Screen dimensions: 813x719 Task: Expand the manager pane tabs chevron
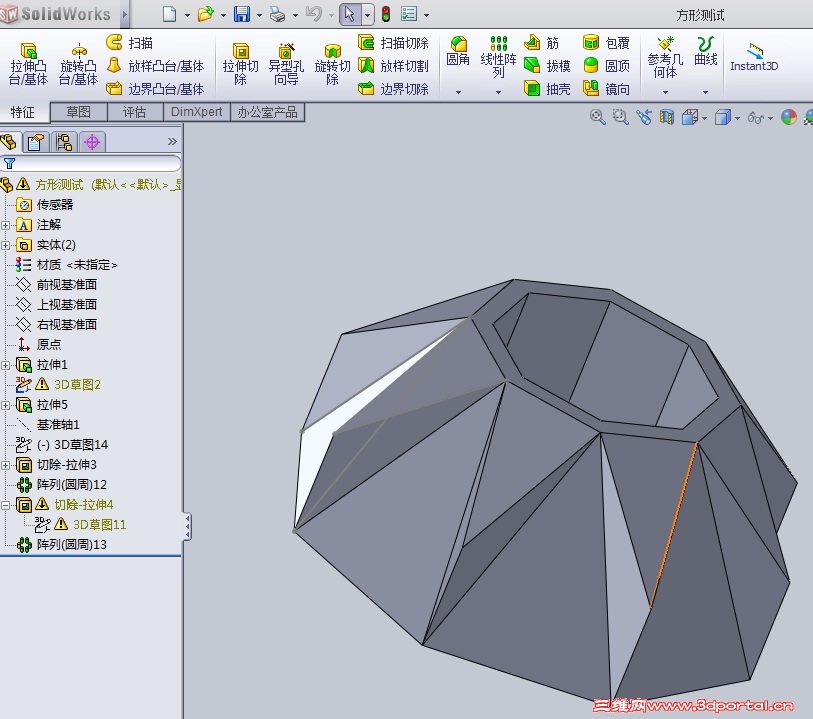click(x=172, y=141)
